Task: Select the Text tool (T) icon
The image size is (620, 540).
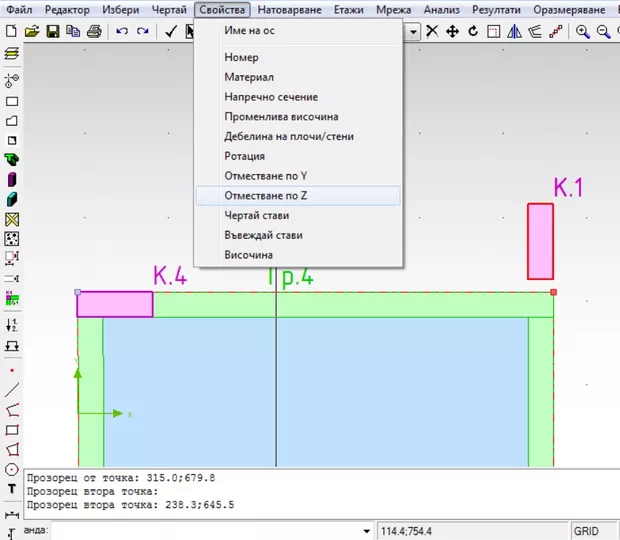Action: point(12,489)
